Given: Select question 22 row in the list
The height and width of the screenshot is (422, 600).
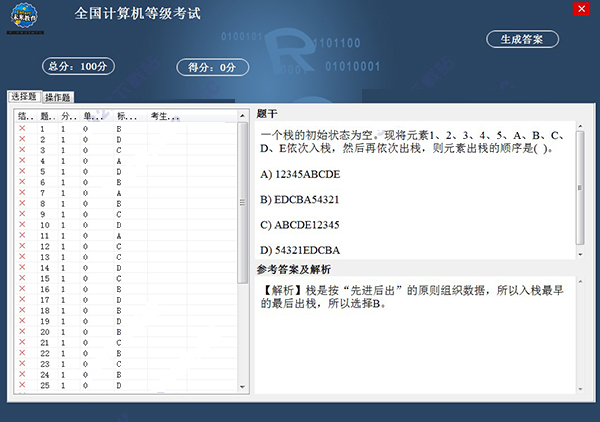Looking at the screenshot, I should [x=126, y=354].
